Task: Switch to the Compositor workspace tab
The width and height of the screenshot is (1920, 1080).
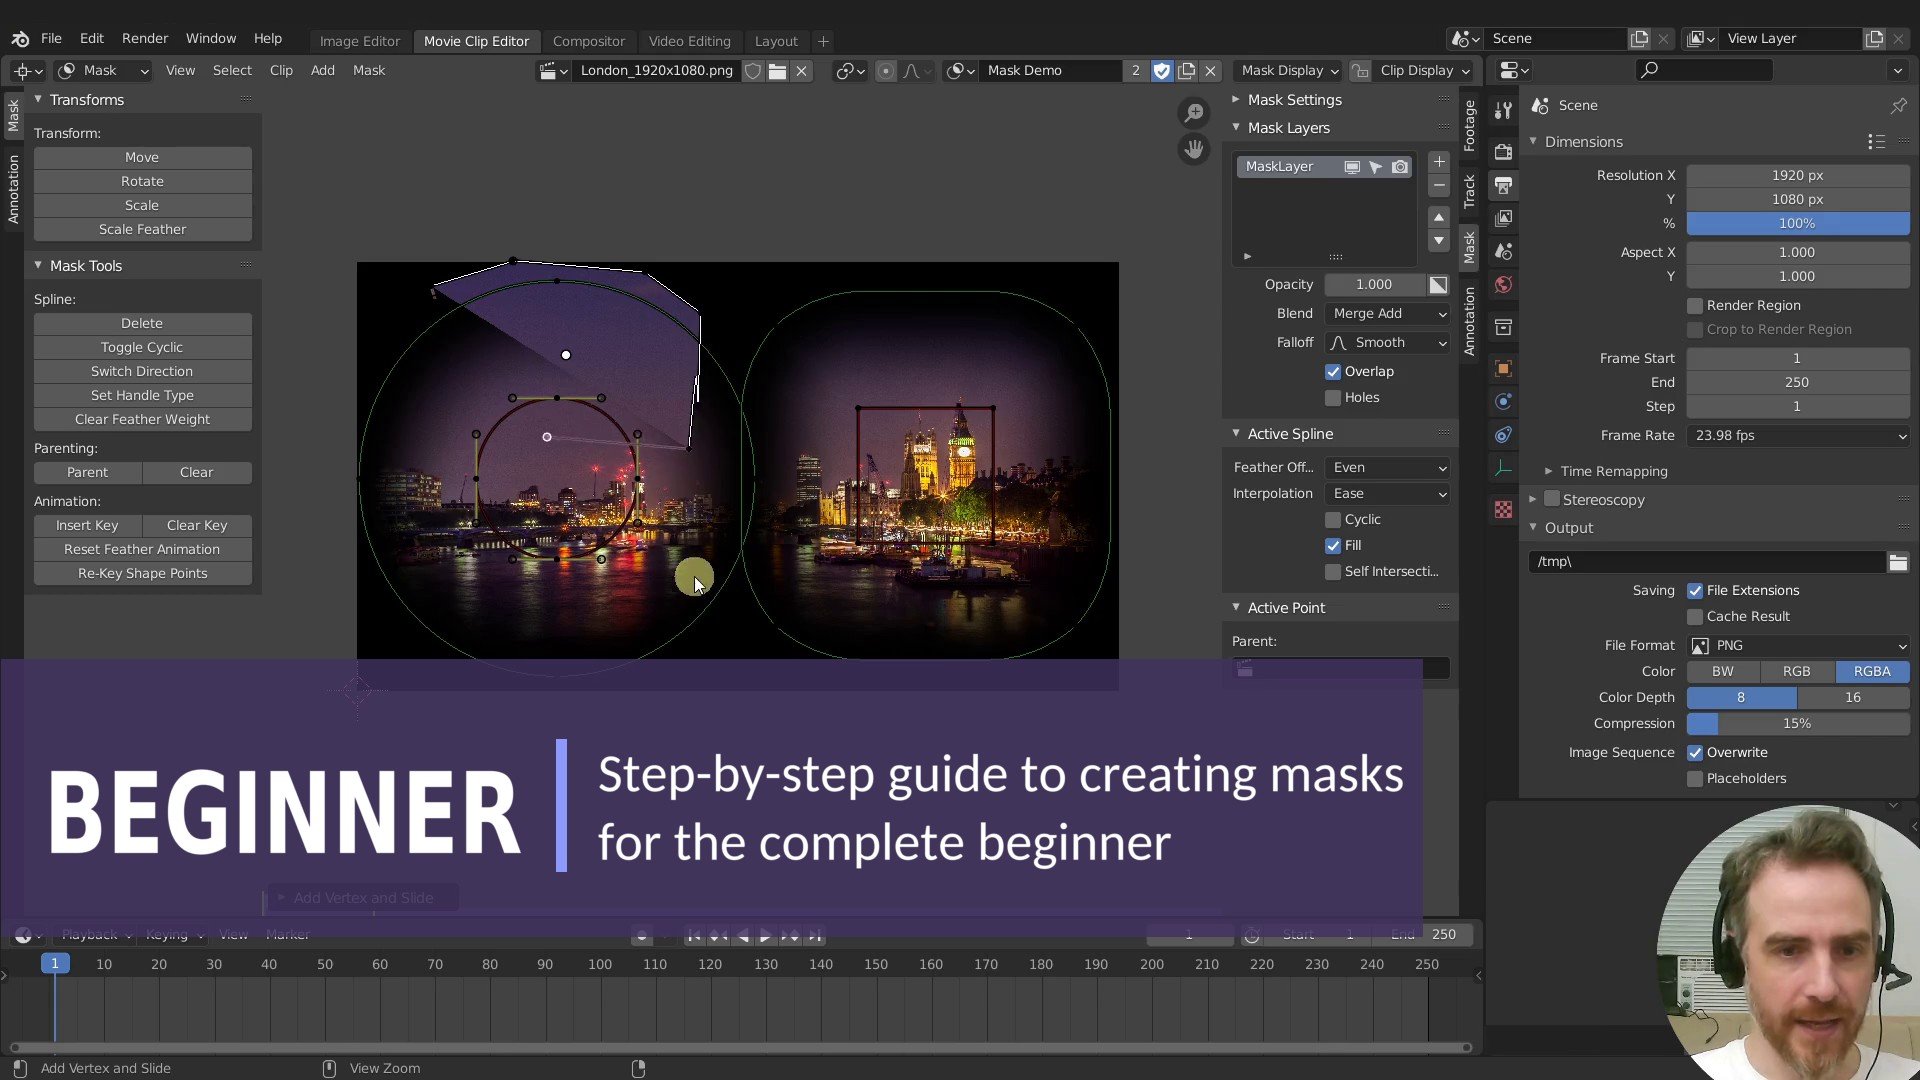Action: pos(588,41)
